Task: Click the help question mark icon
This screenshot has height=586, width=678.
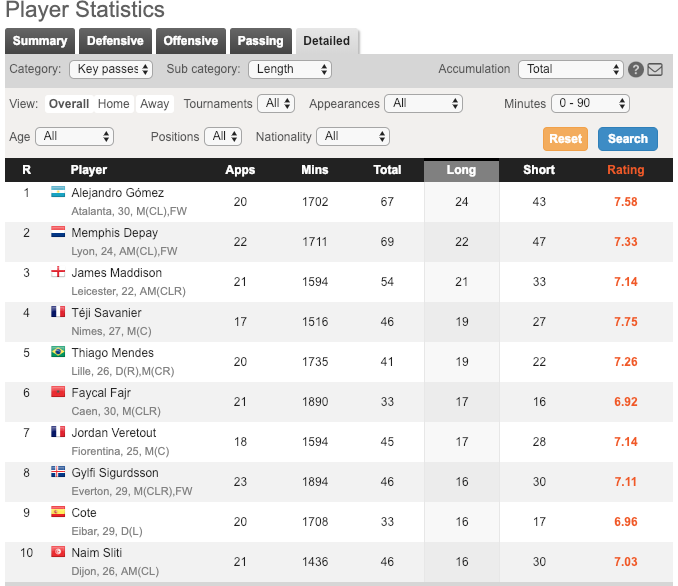Action: click(x=636, y=70)
